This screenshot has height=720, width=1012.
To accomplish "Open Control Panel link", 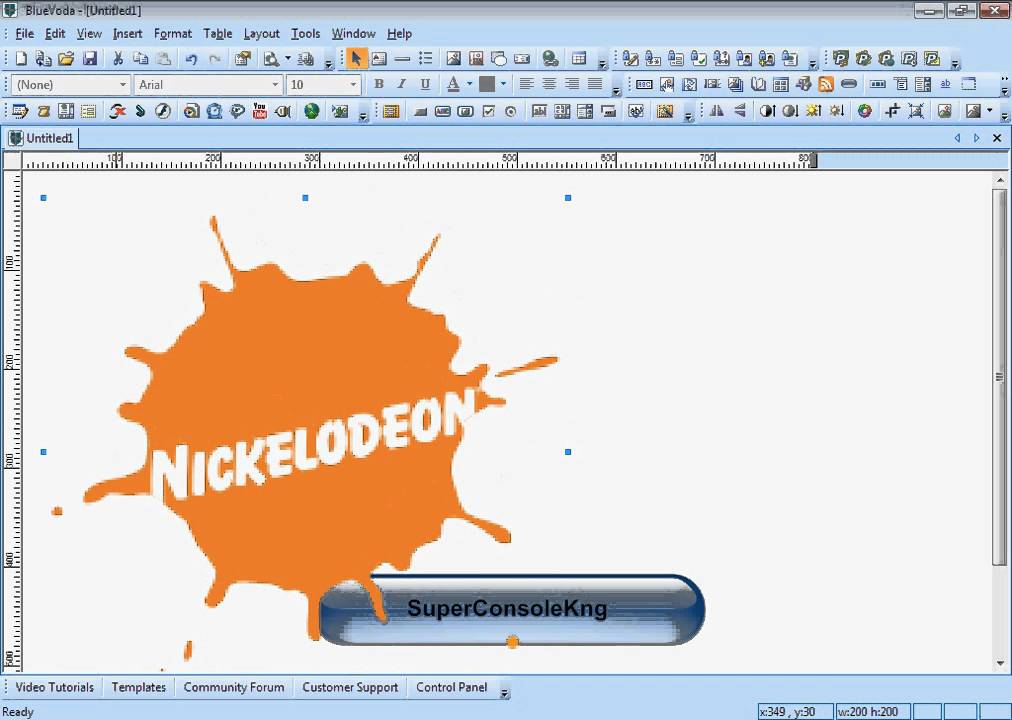I will point(452,687).
